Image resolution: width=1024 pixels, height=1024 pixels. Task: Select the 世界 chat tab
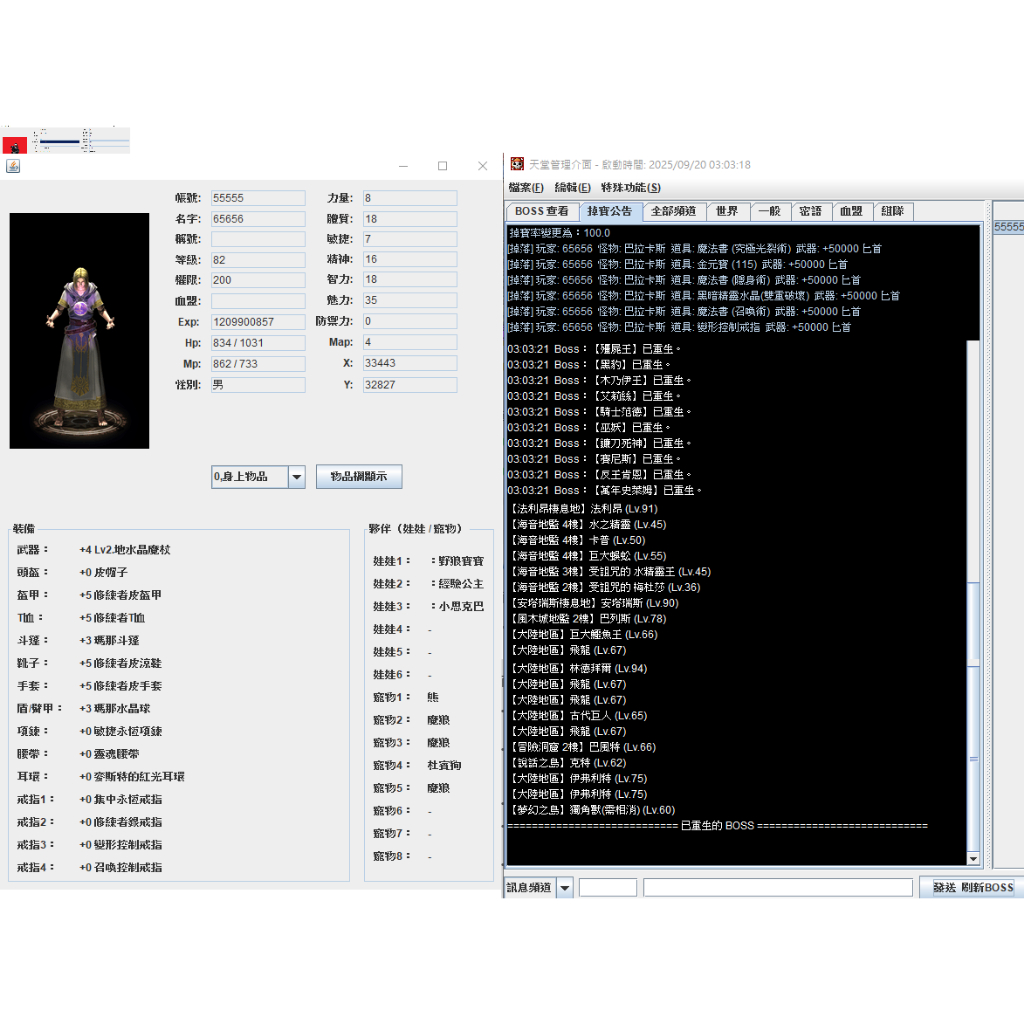727,212
